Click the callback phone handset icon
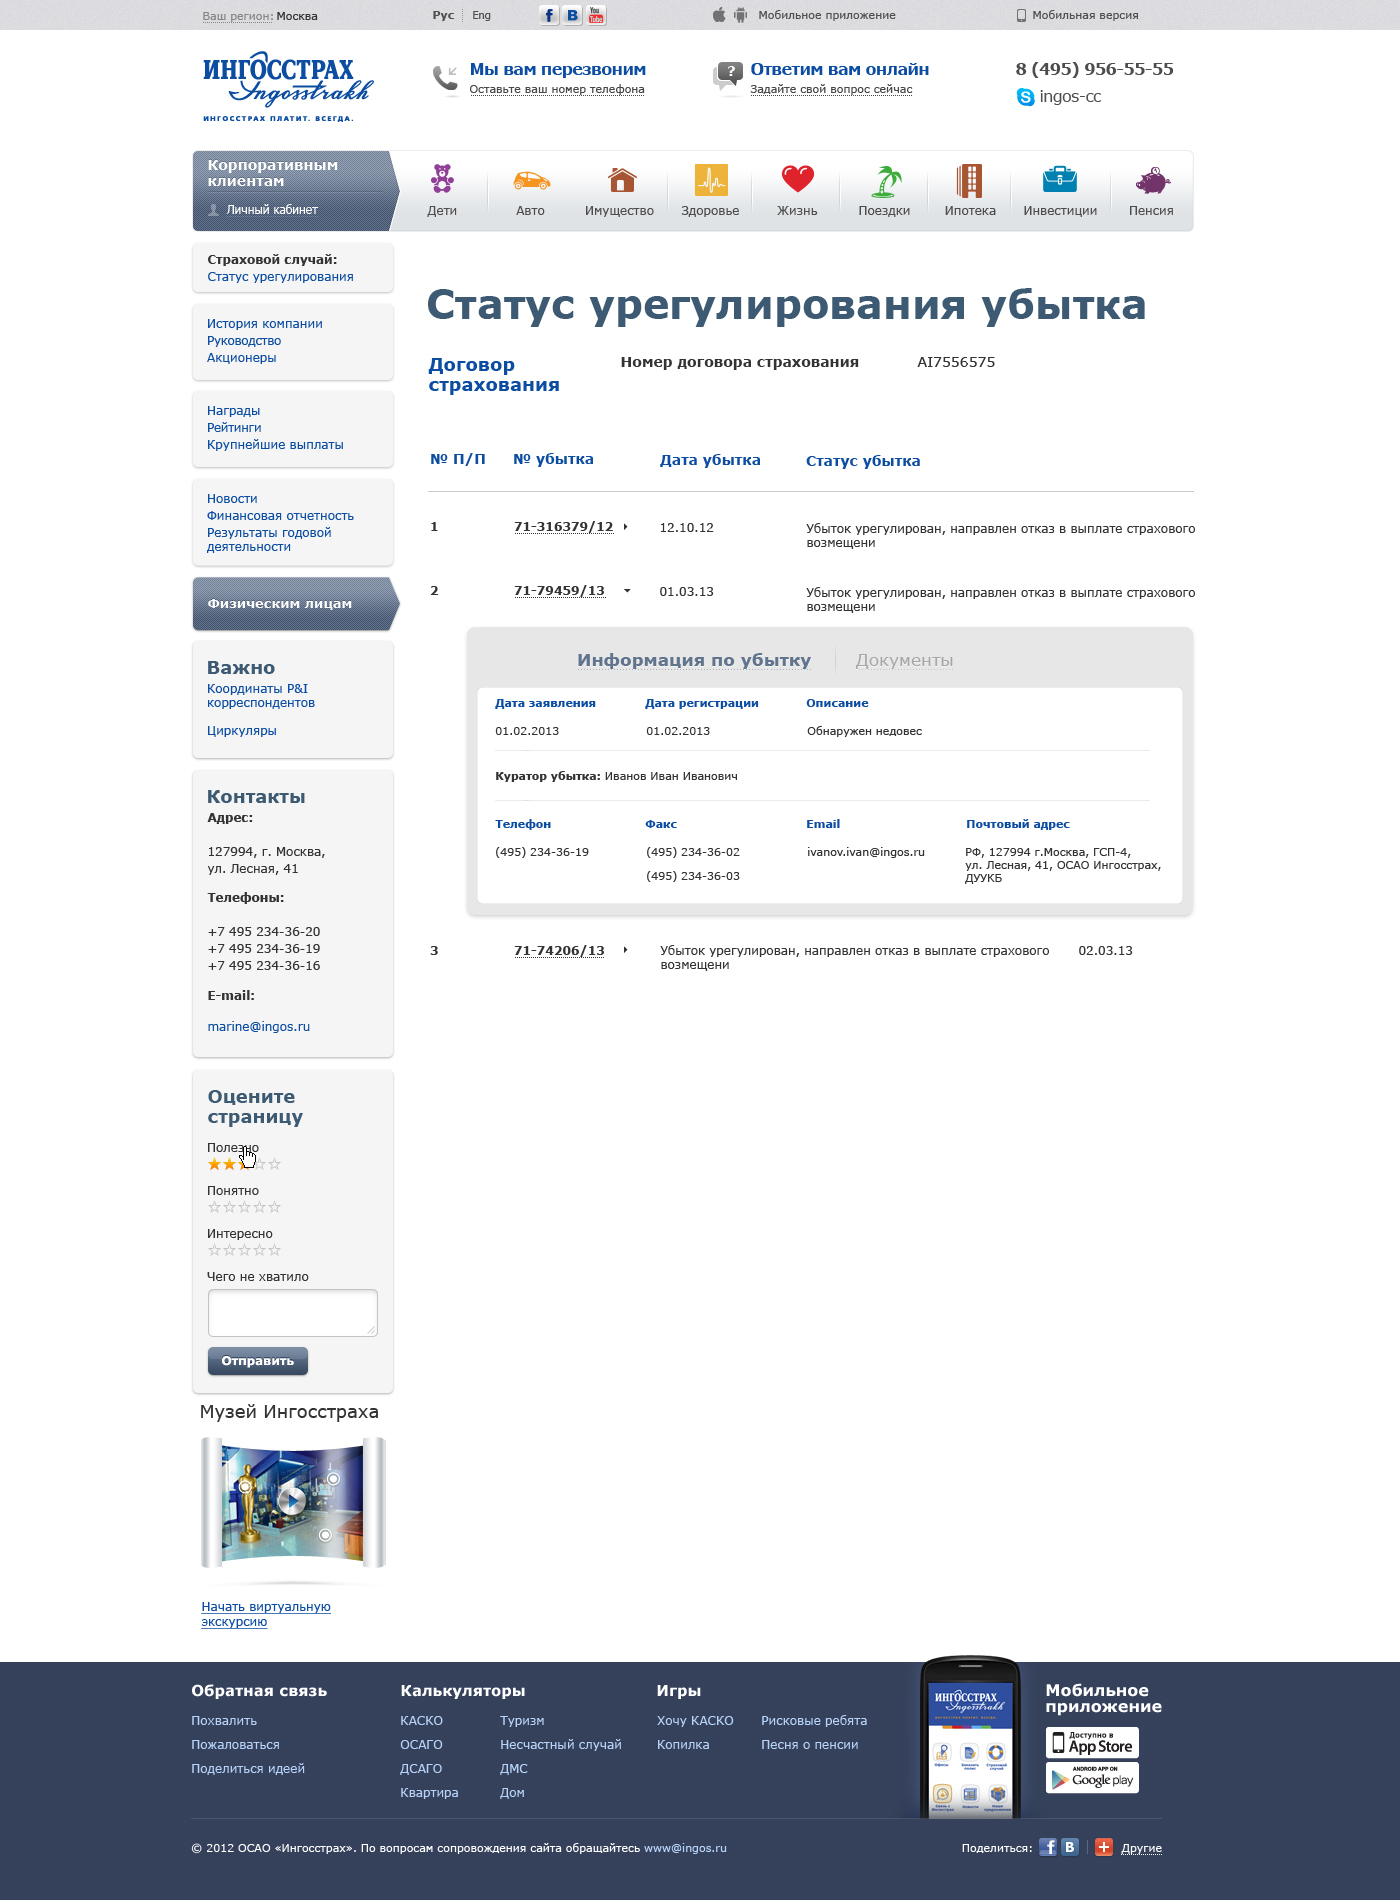The height and width of the screenshot is (1900, 1400). pyautogui.click(x=445, y=77)
